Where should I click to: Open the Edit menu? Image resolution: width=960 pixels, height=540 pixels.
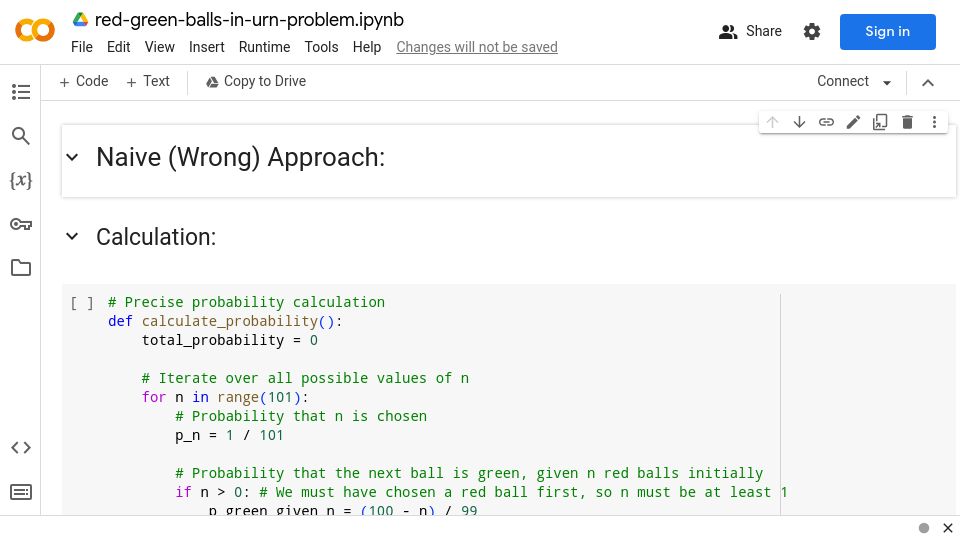pyautogui.click(x=118, y=47)
